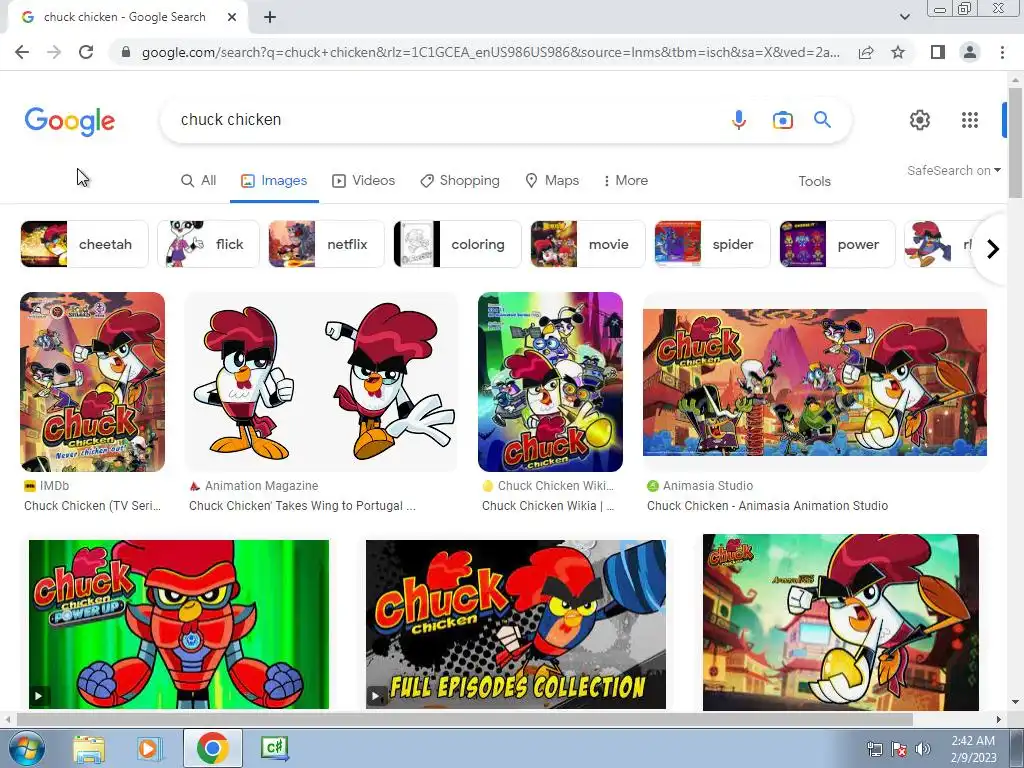Viewport: 1024px width, 768px height.
Task: Follow Chuck Chicken (TV Seri... link
Action: (92, 505)
